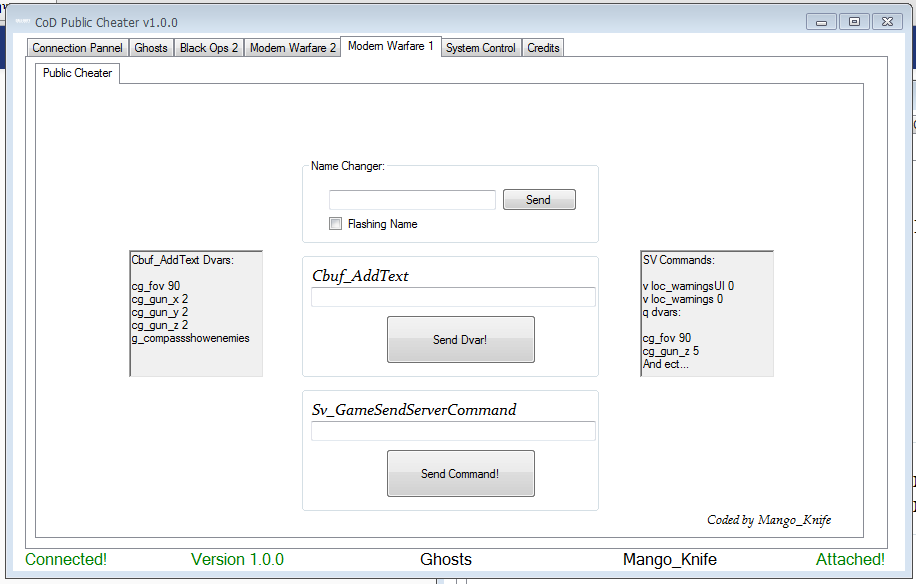Viewport: 916px width, 584px height.
Task: Click 'cg_fov 90' in Cbuf_AddText Dvars list
Action: [156, 286]
